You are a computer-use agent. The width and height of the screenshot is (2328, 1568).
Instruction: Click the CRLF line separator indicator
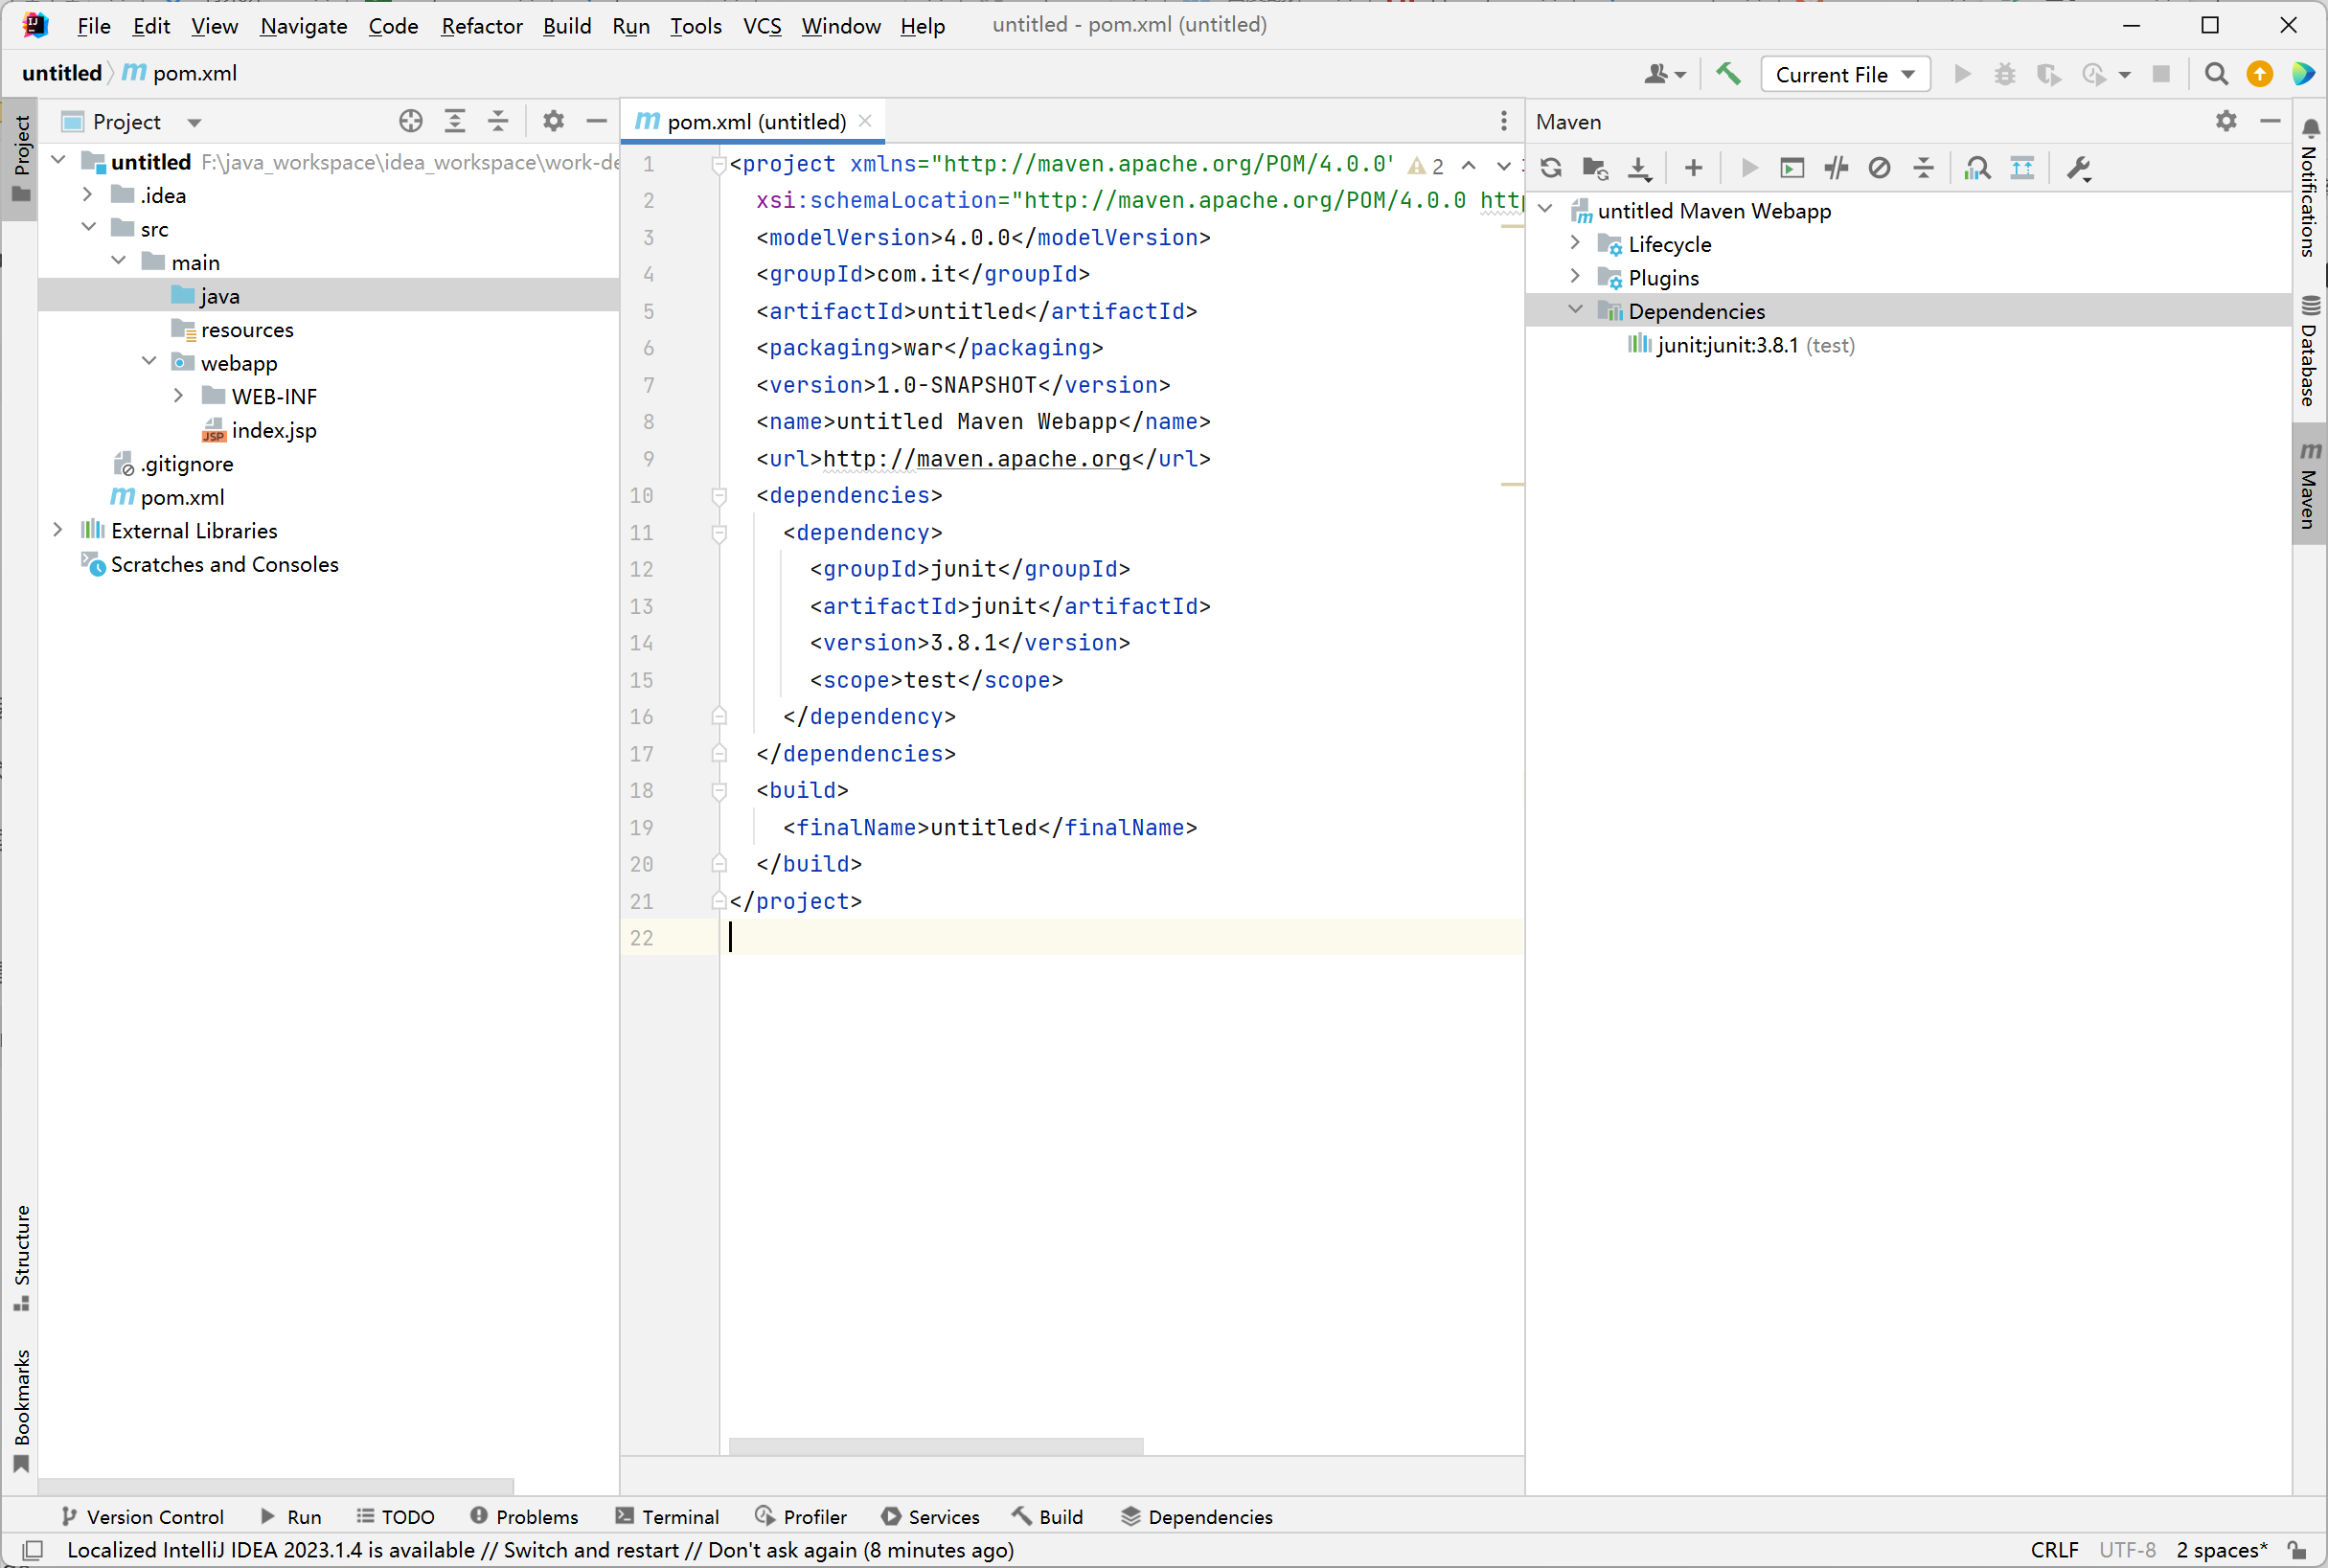pyautogui.click(x=2054, y=1549)
